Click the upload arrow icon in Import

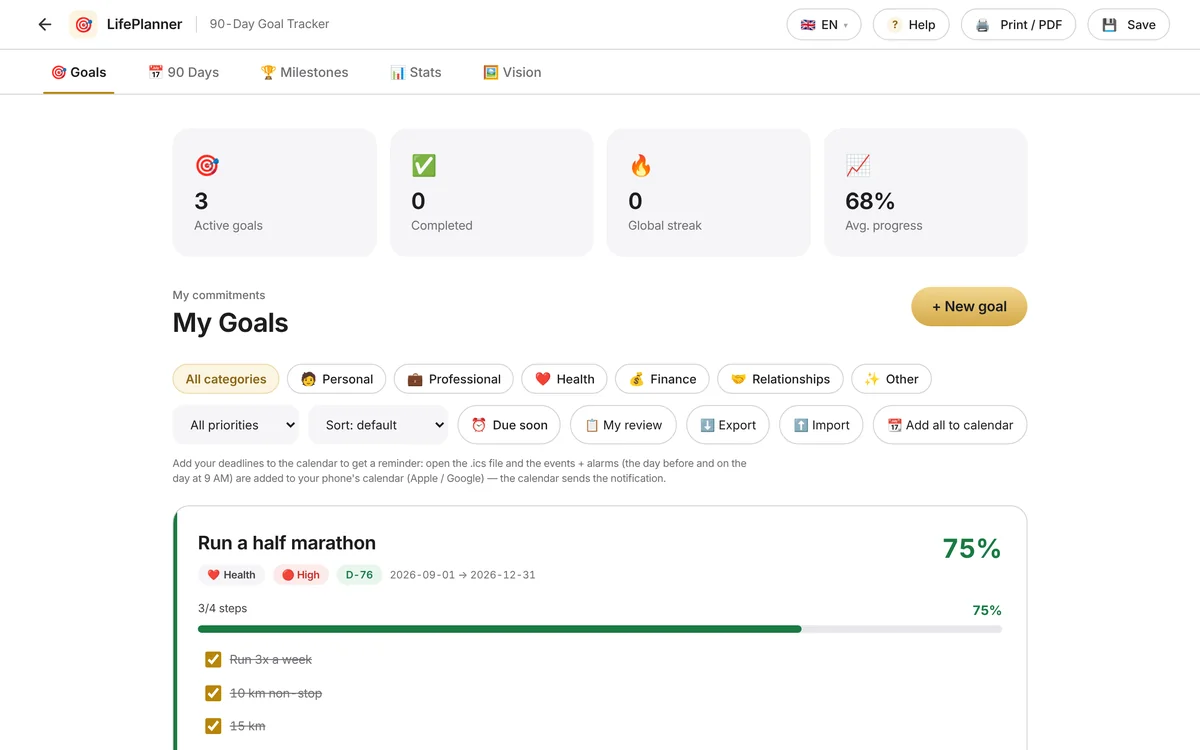pos(801,425)
